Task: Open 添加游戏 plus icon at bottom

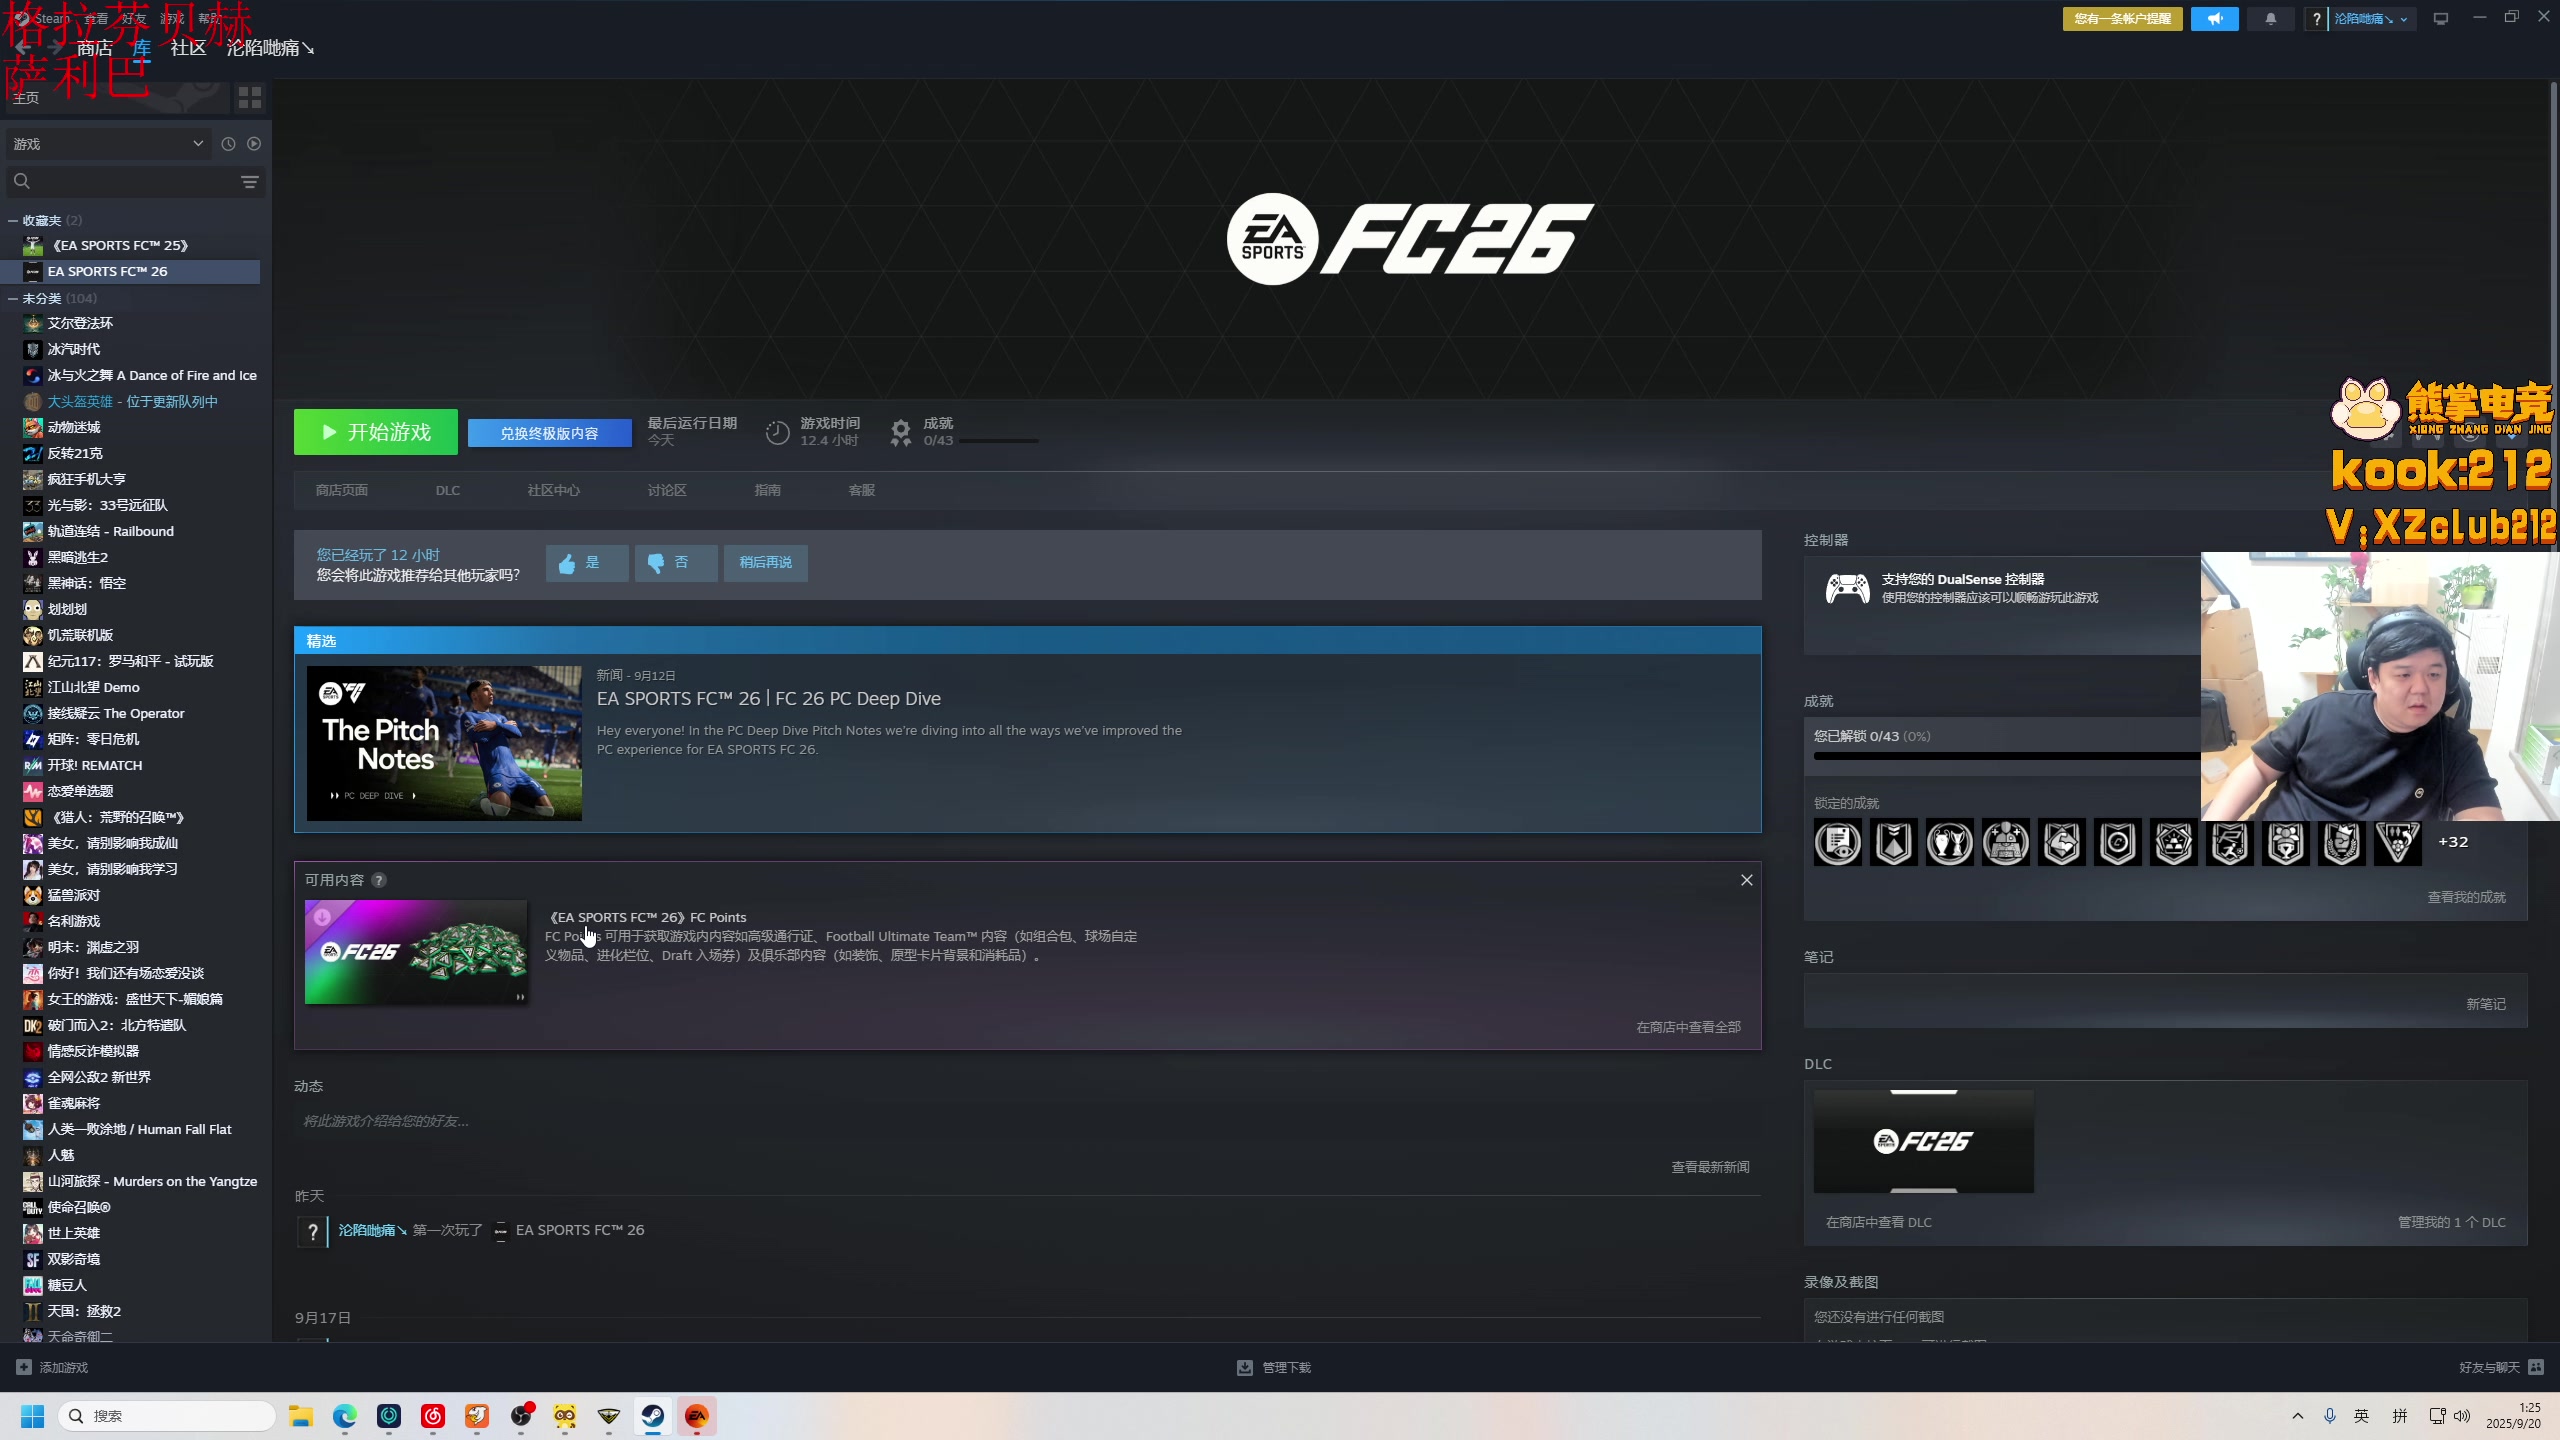Action: 24,1367
